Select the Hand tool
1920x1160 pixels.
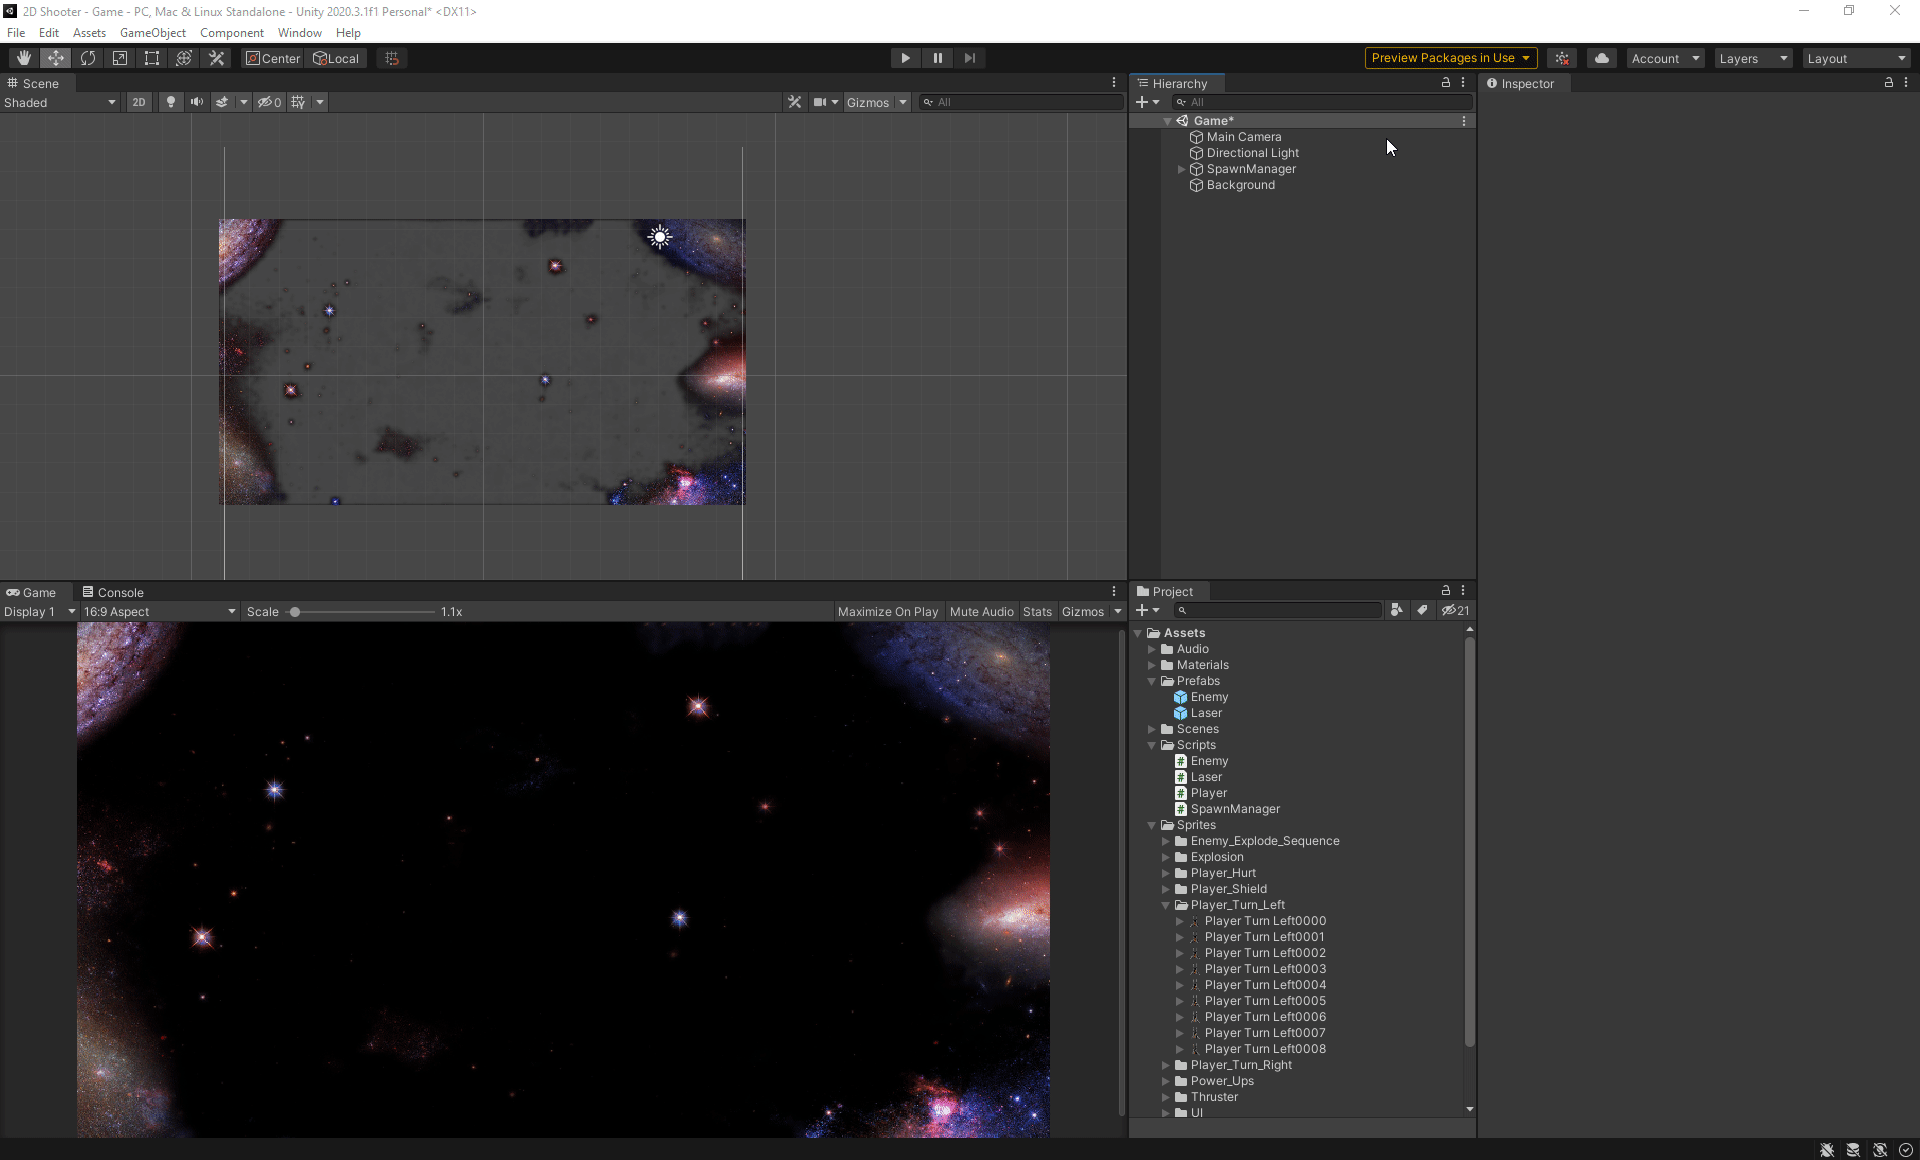(x=23, y=58)
